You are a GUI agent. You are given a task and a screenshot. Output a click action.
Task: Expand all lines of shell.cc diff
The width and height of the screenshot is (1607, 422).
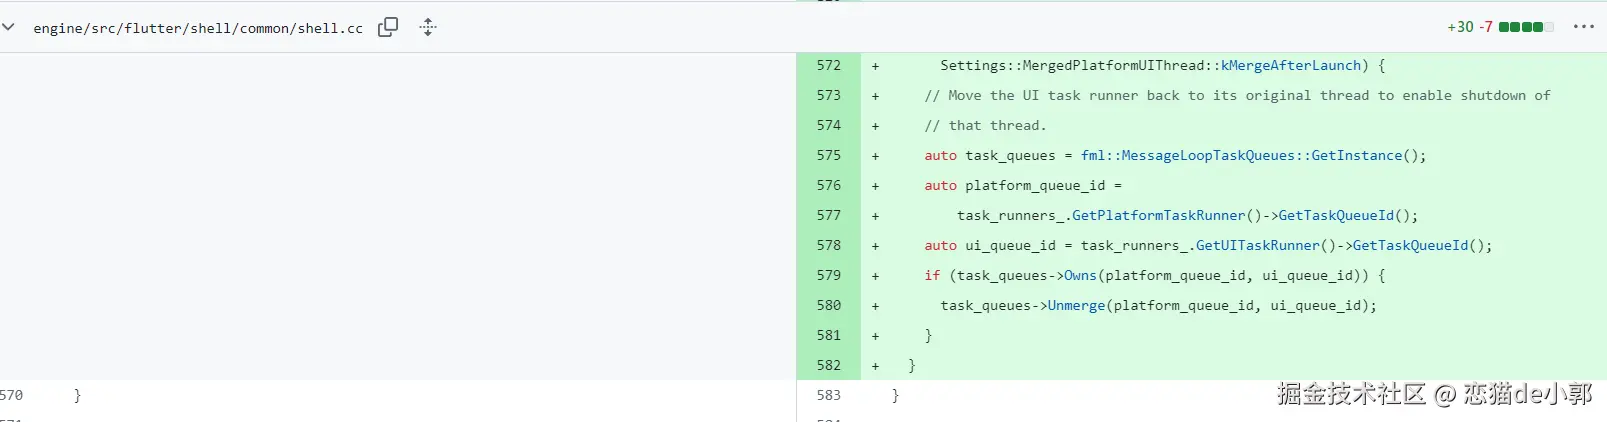[428, 27]
